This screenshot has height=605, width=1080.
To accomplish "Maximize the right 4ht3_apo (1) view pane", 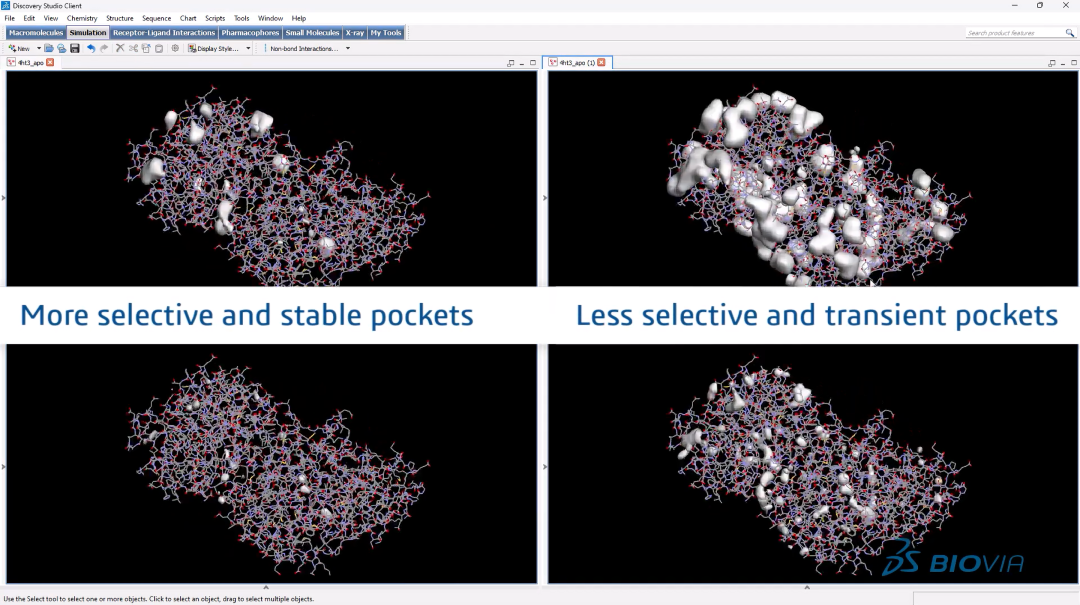I will click(x=1074, y=63).
